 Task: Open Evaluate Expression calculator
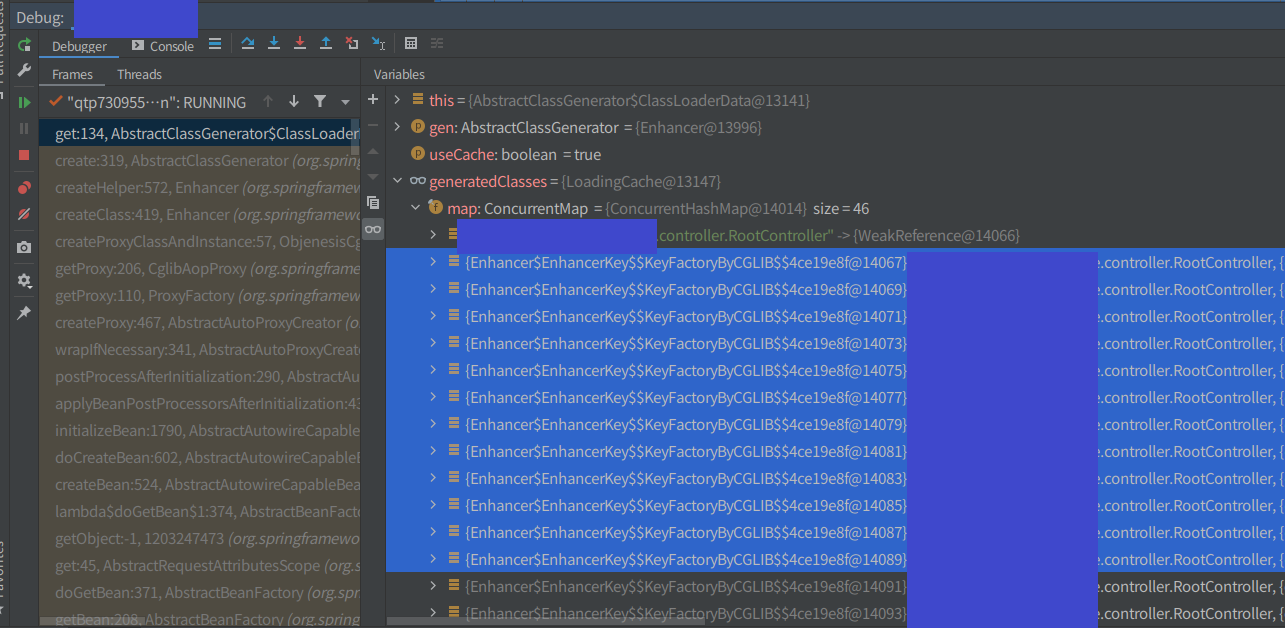click(x=411, y=44)
